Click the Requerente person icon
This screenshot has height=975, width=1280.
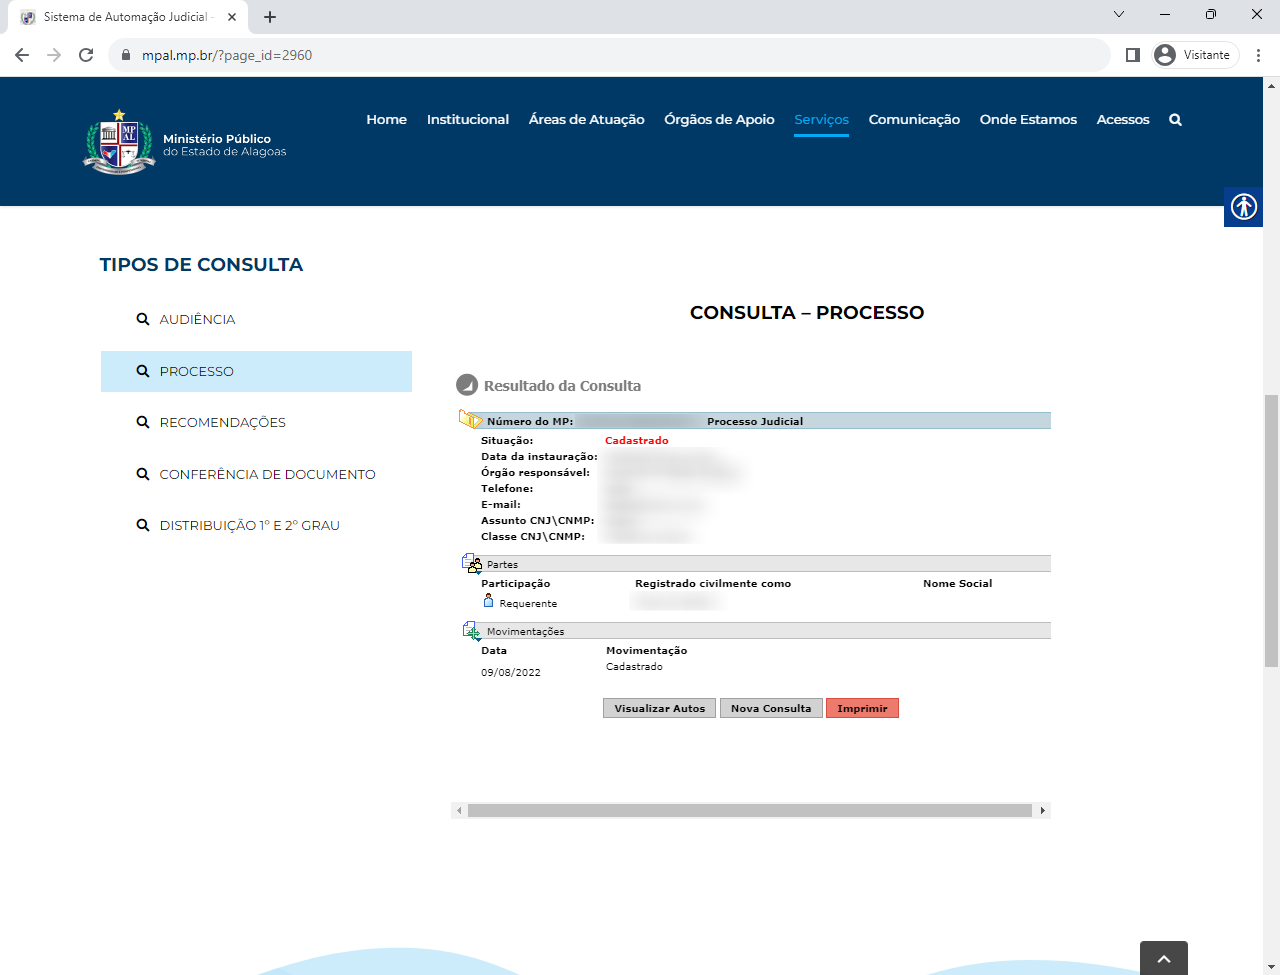pyautogui.click(x=488, y=601)
